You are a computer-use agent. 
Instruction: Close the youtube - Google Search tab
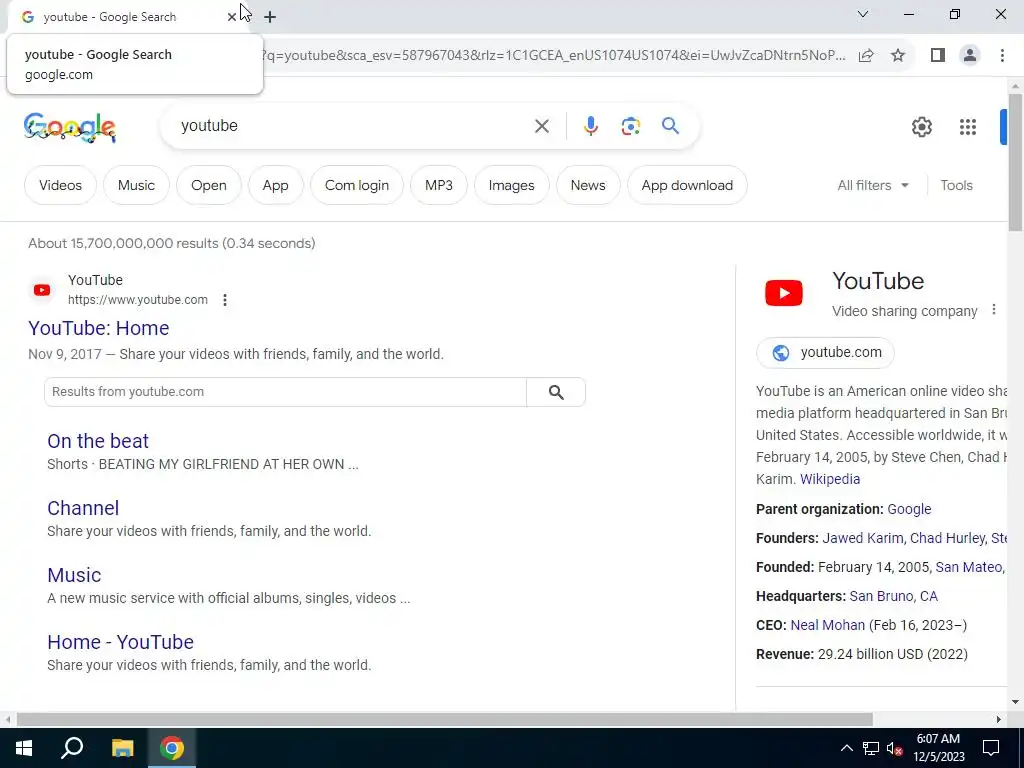click(x=231, y=17)
